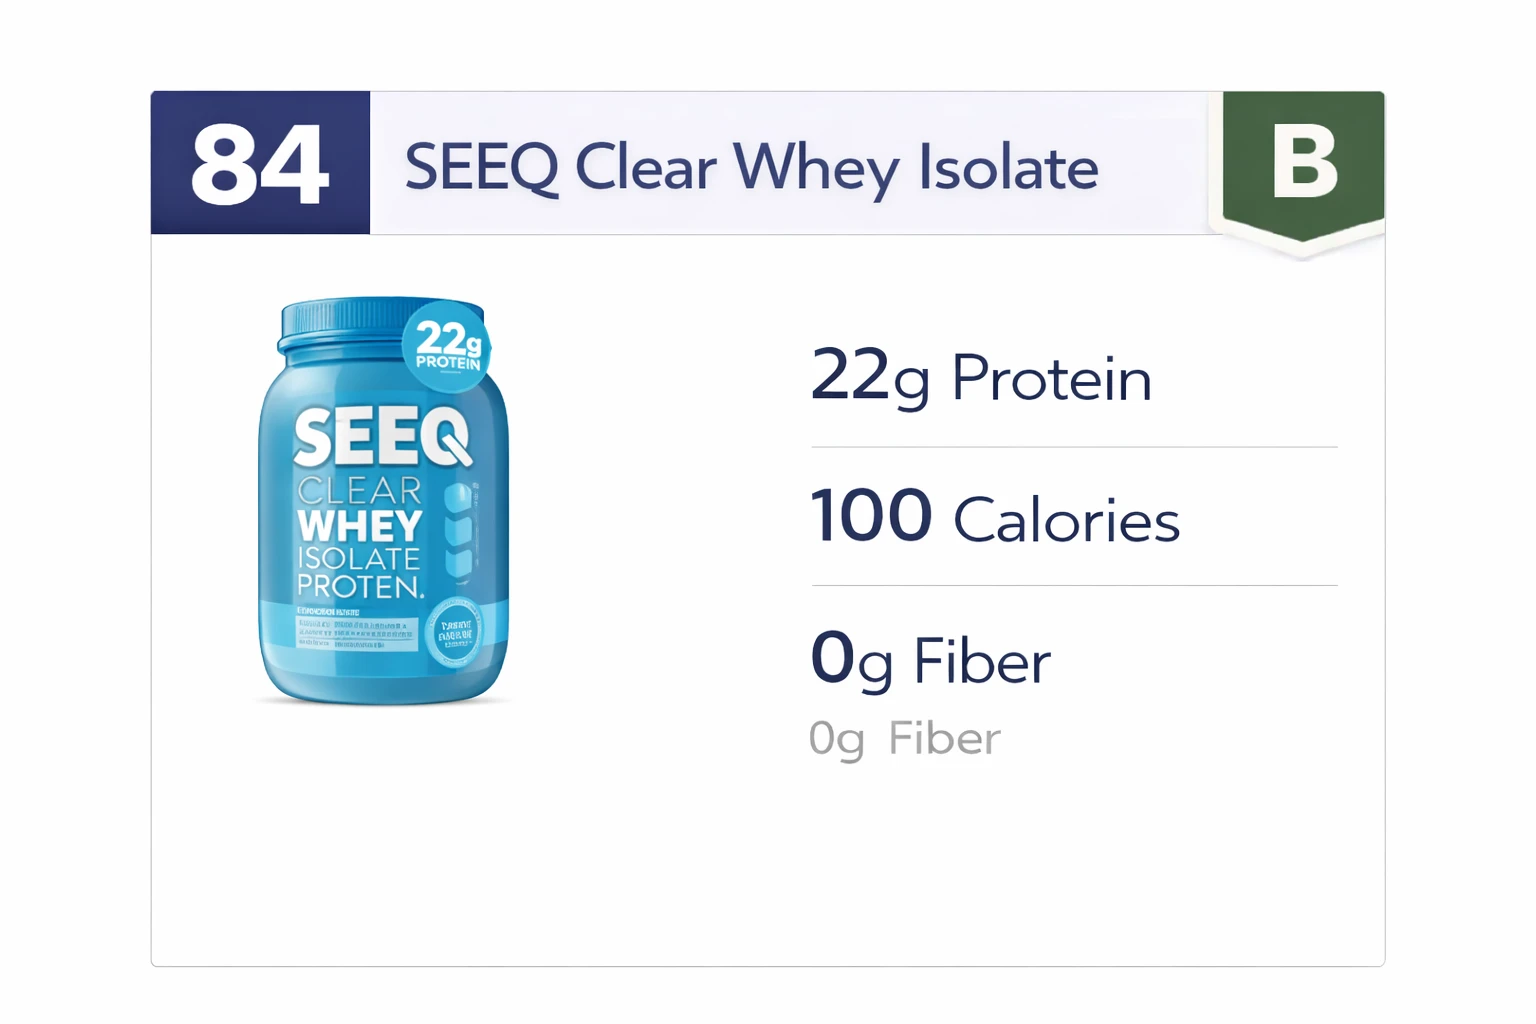1536x1024 pixels.
Task: Click the SEEQ logo on the jar
Action: coord(380,437)
